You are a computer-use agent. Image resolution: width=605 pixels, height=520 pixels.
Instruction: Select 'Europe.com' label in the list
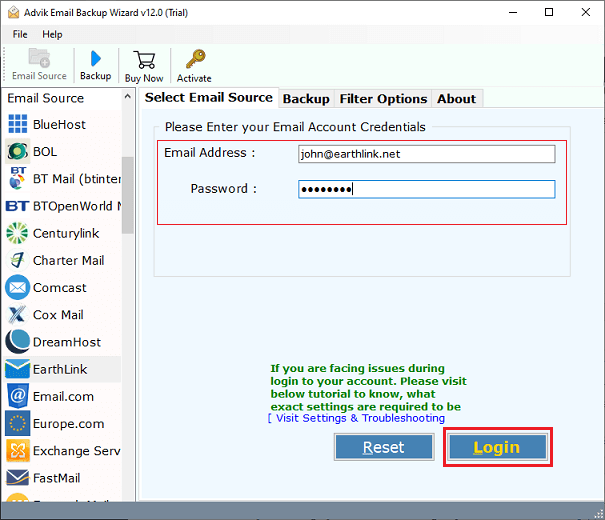69,424
